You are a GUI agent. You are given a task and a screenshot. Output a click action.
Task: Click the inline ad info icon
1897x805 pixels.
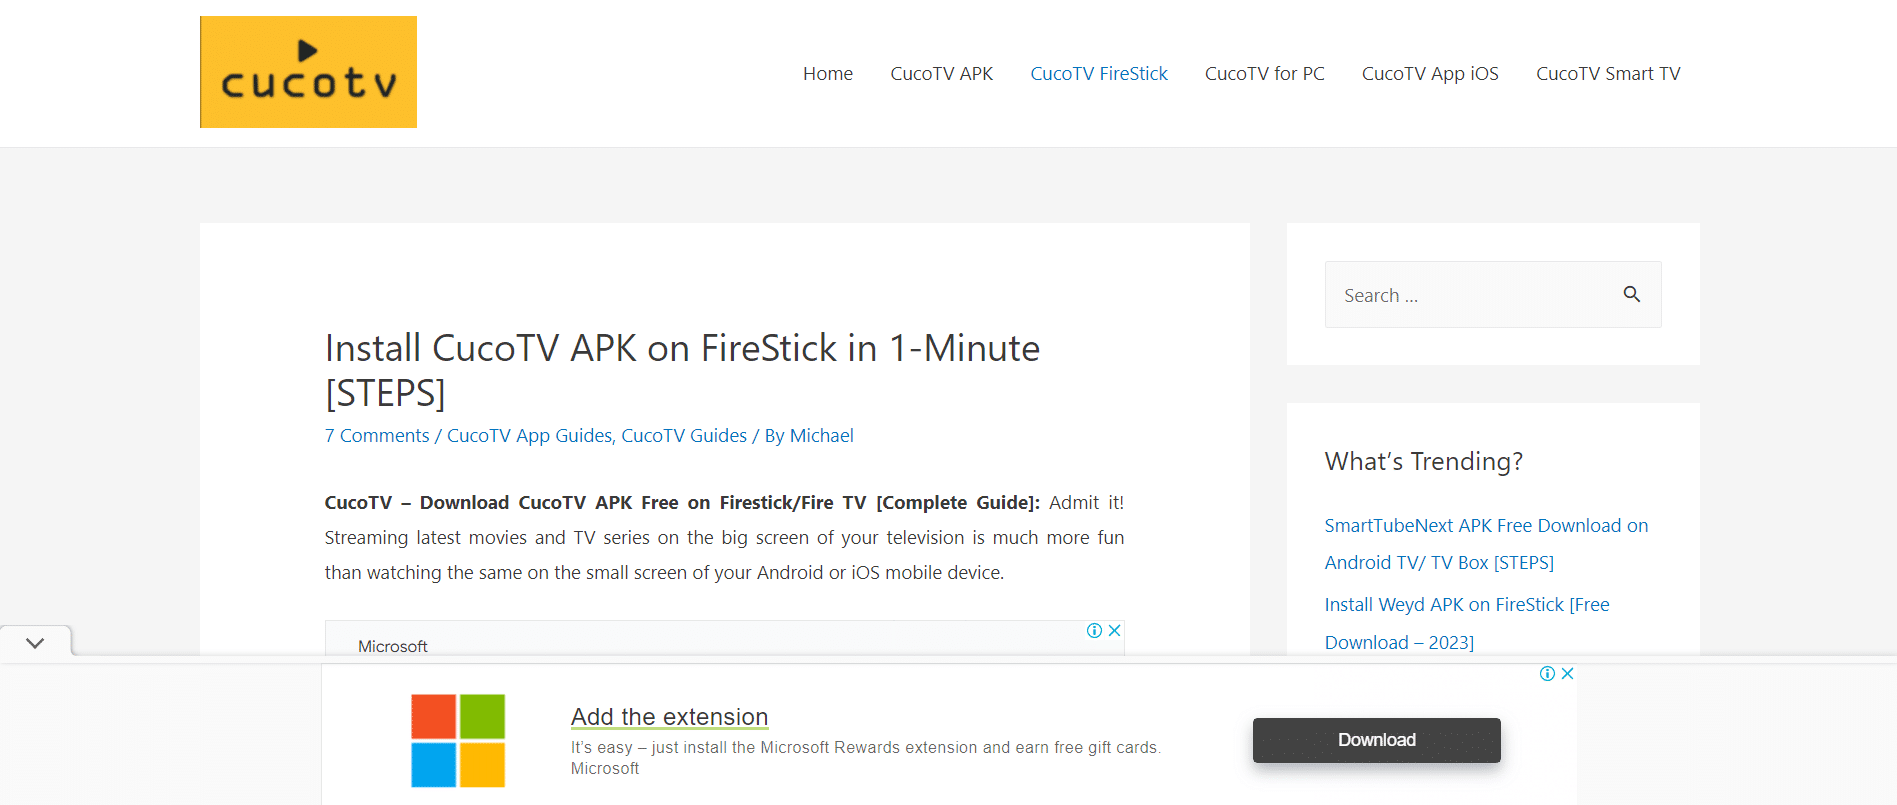[x=1094, y=630]
